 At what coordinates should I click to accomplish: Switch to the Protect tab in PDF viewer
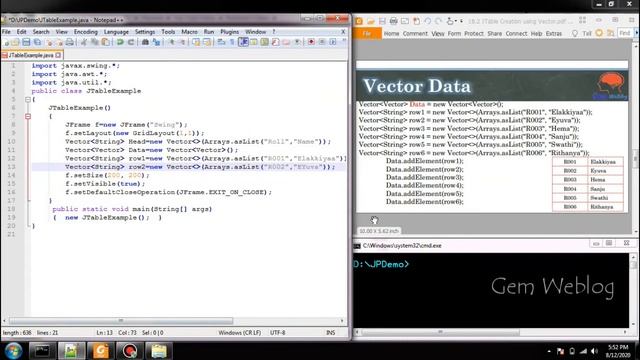tap(474, 33)
